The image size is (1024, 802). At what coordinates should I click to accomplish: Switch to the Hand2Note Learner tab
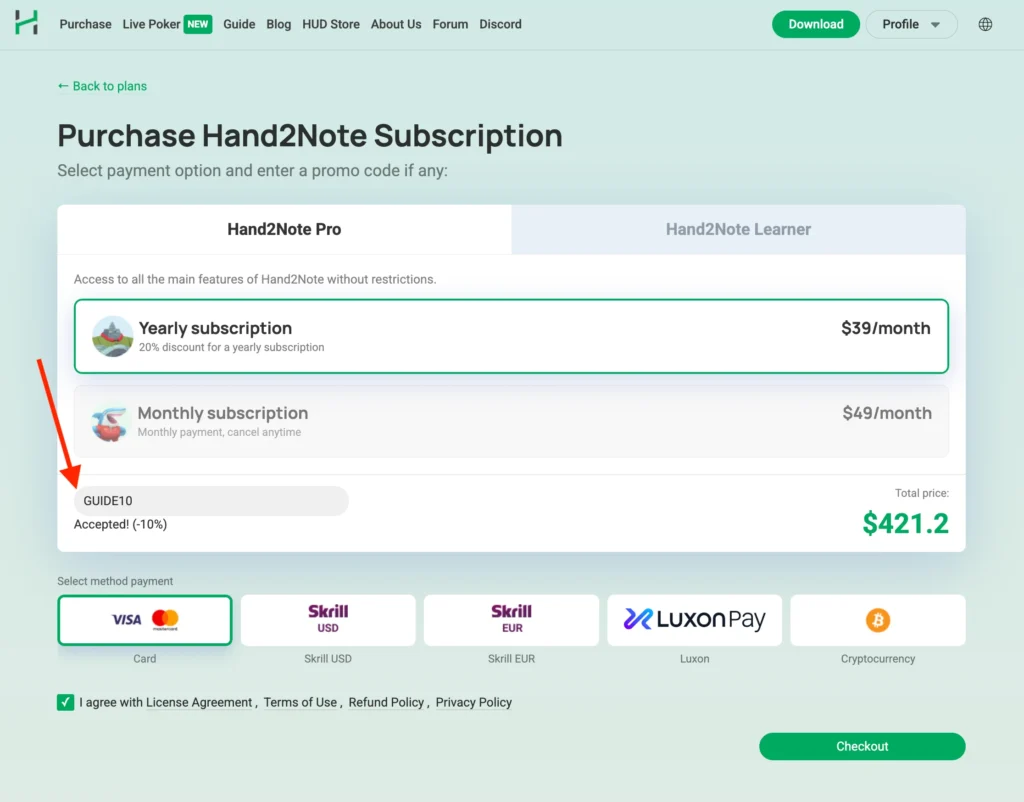[737, 229]
